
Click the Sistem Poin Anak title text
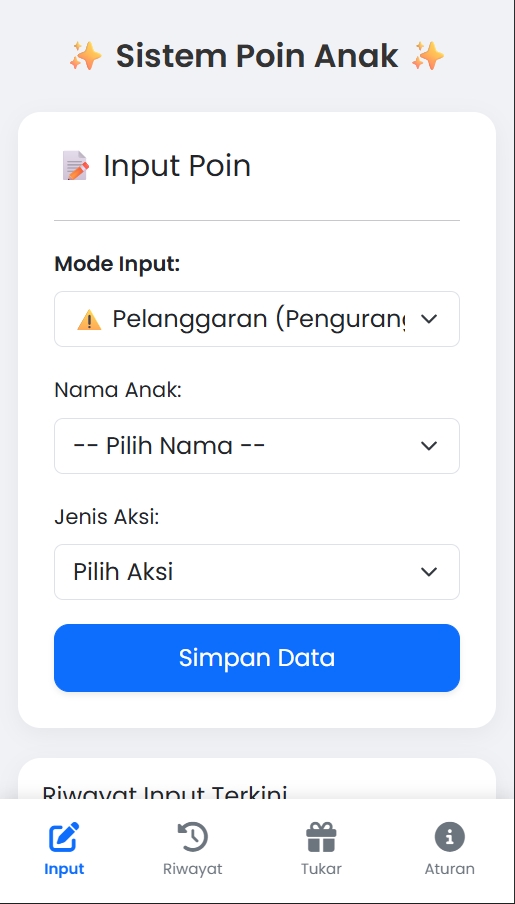(x=257, y=56)
